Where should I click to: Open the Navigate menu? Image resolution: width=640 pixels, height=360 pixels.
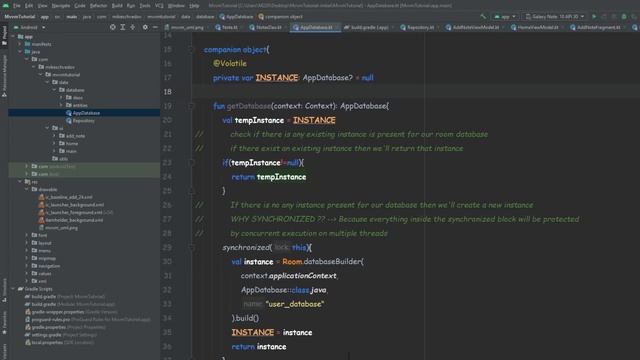click(61, 6)
